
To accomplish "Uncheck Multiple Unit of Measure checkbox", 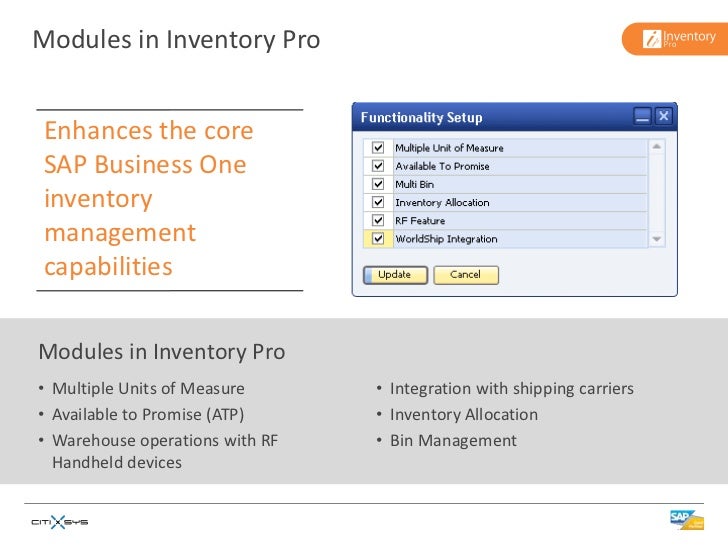I will pos(378,148).
